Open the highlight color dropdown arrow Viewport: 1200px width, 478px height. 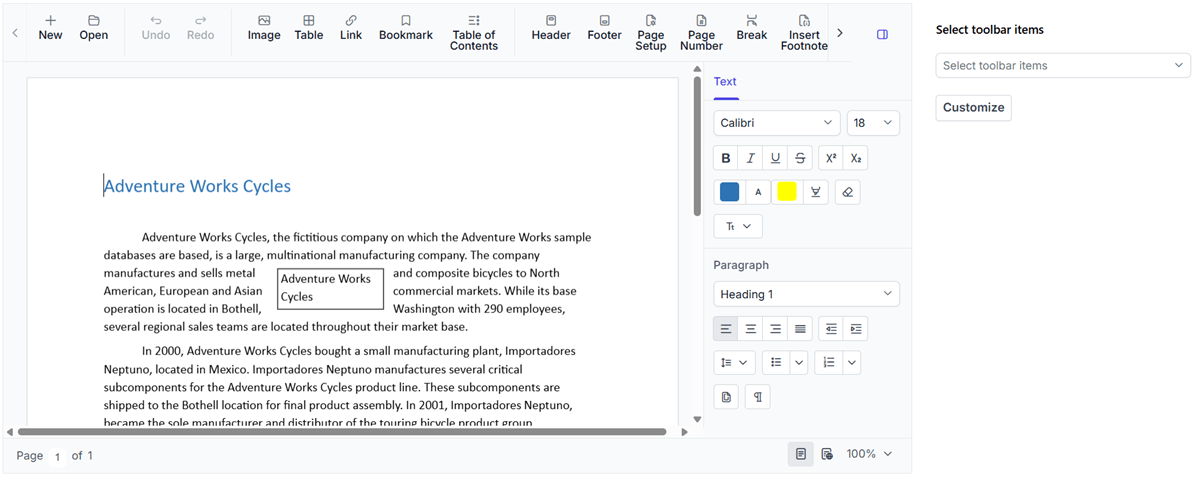click(x=816, y=192)
